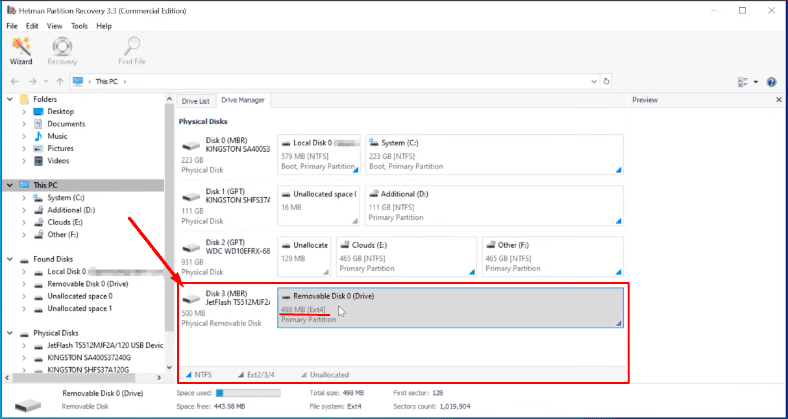Choose the Clouds (E:) partition block

406,257
